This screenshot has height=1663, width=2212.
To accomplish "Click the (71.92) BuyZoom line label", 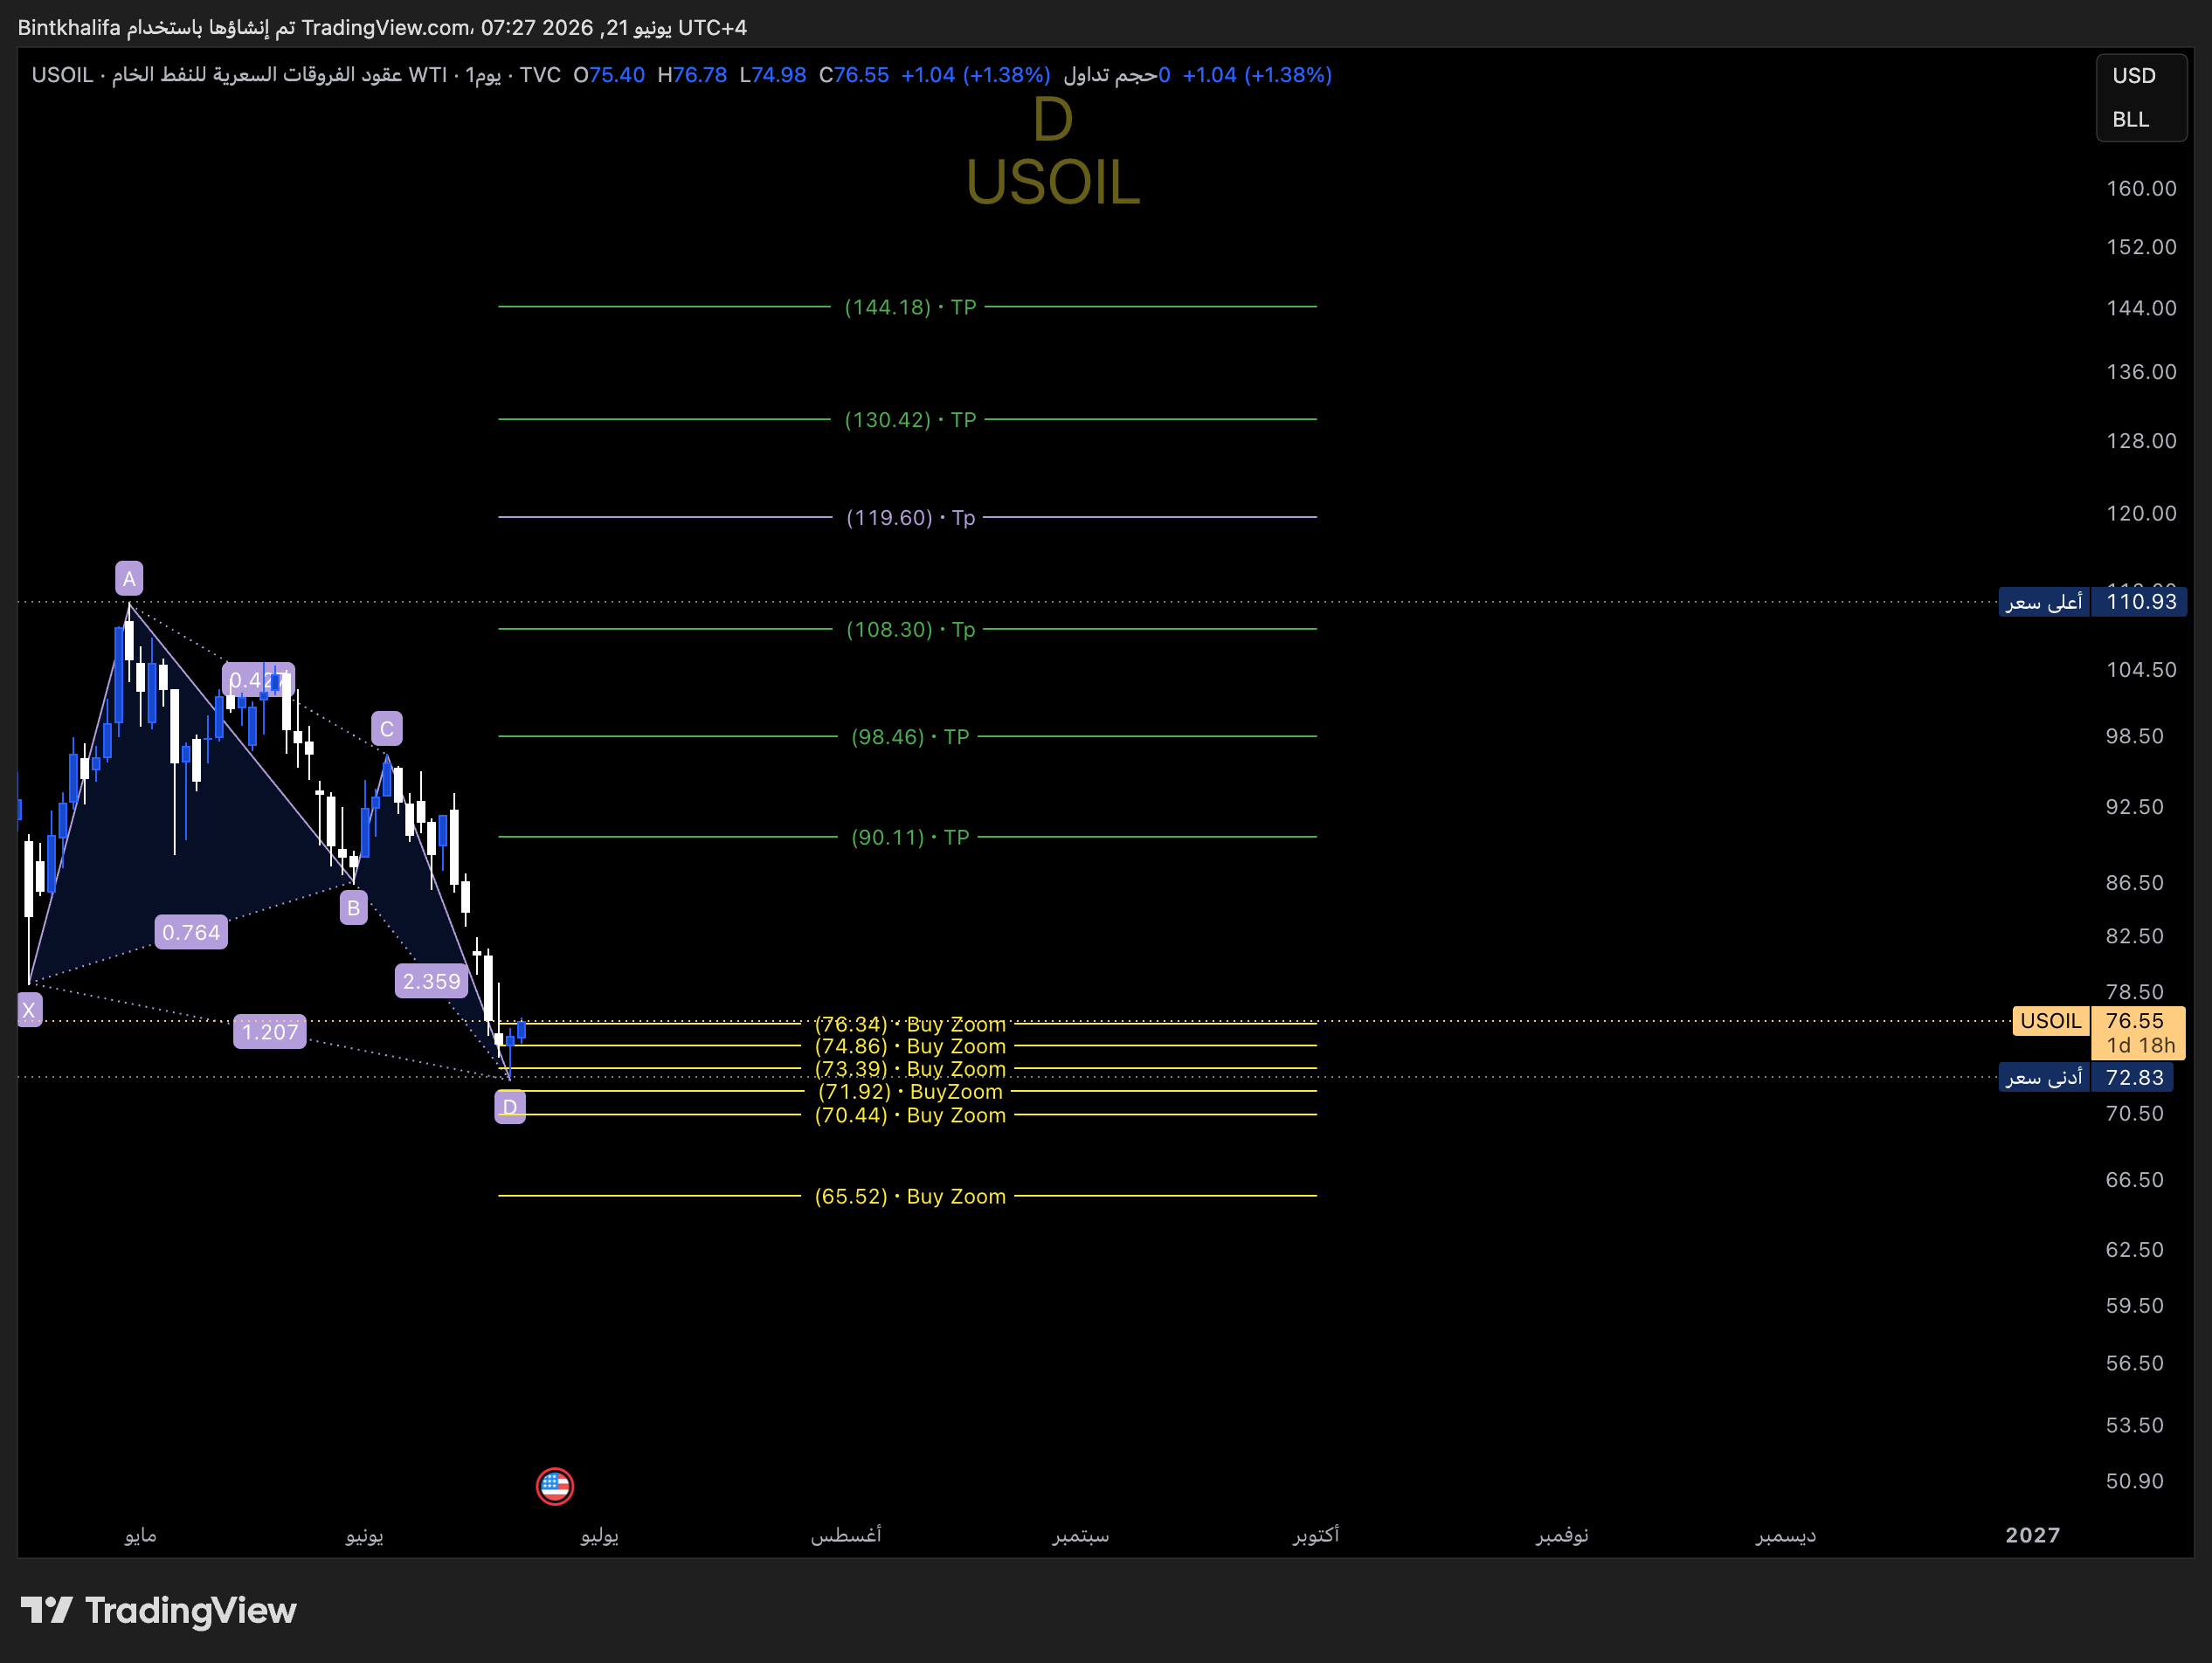I will [x=910, y=1092].
